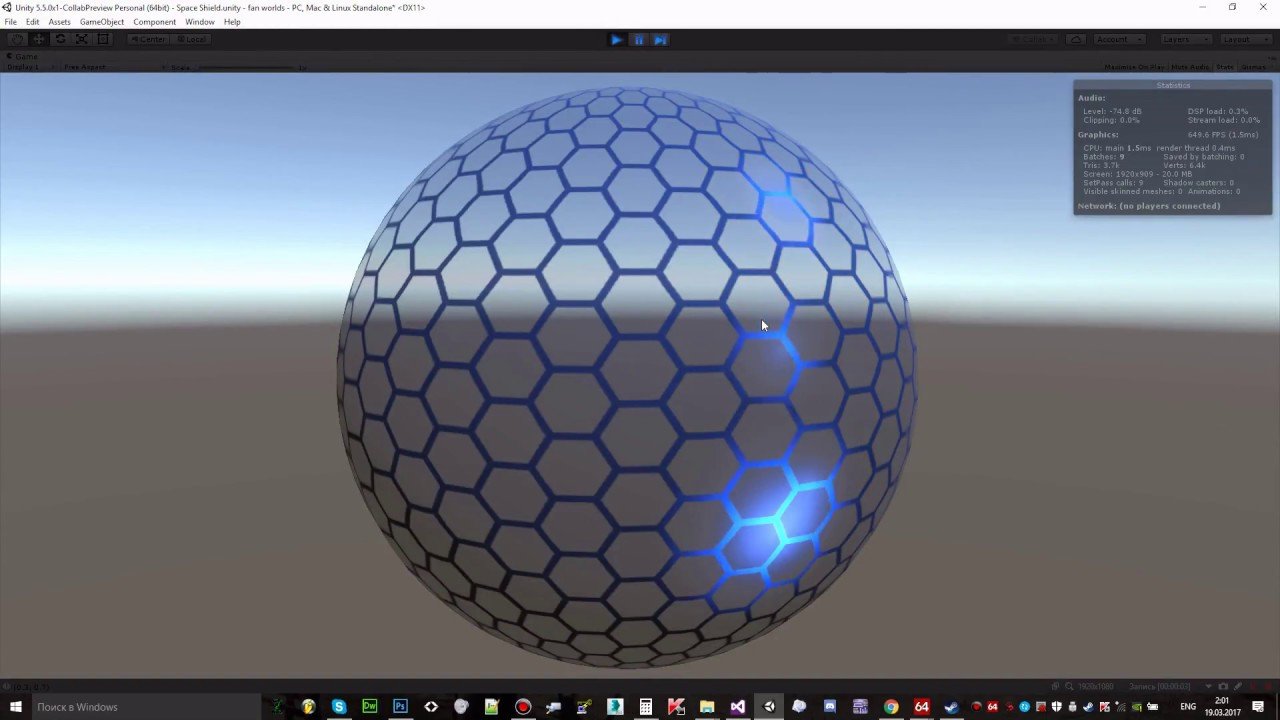Screen dimensions: 1280x720
Task: Toggle Mute Audio in Game view
Action: 1189,67
